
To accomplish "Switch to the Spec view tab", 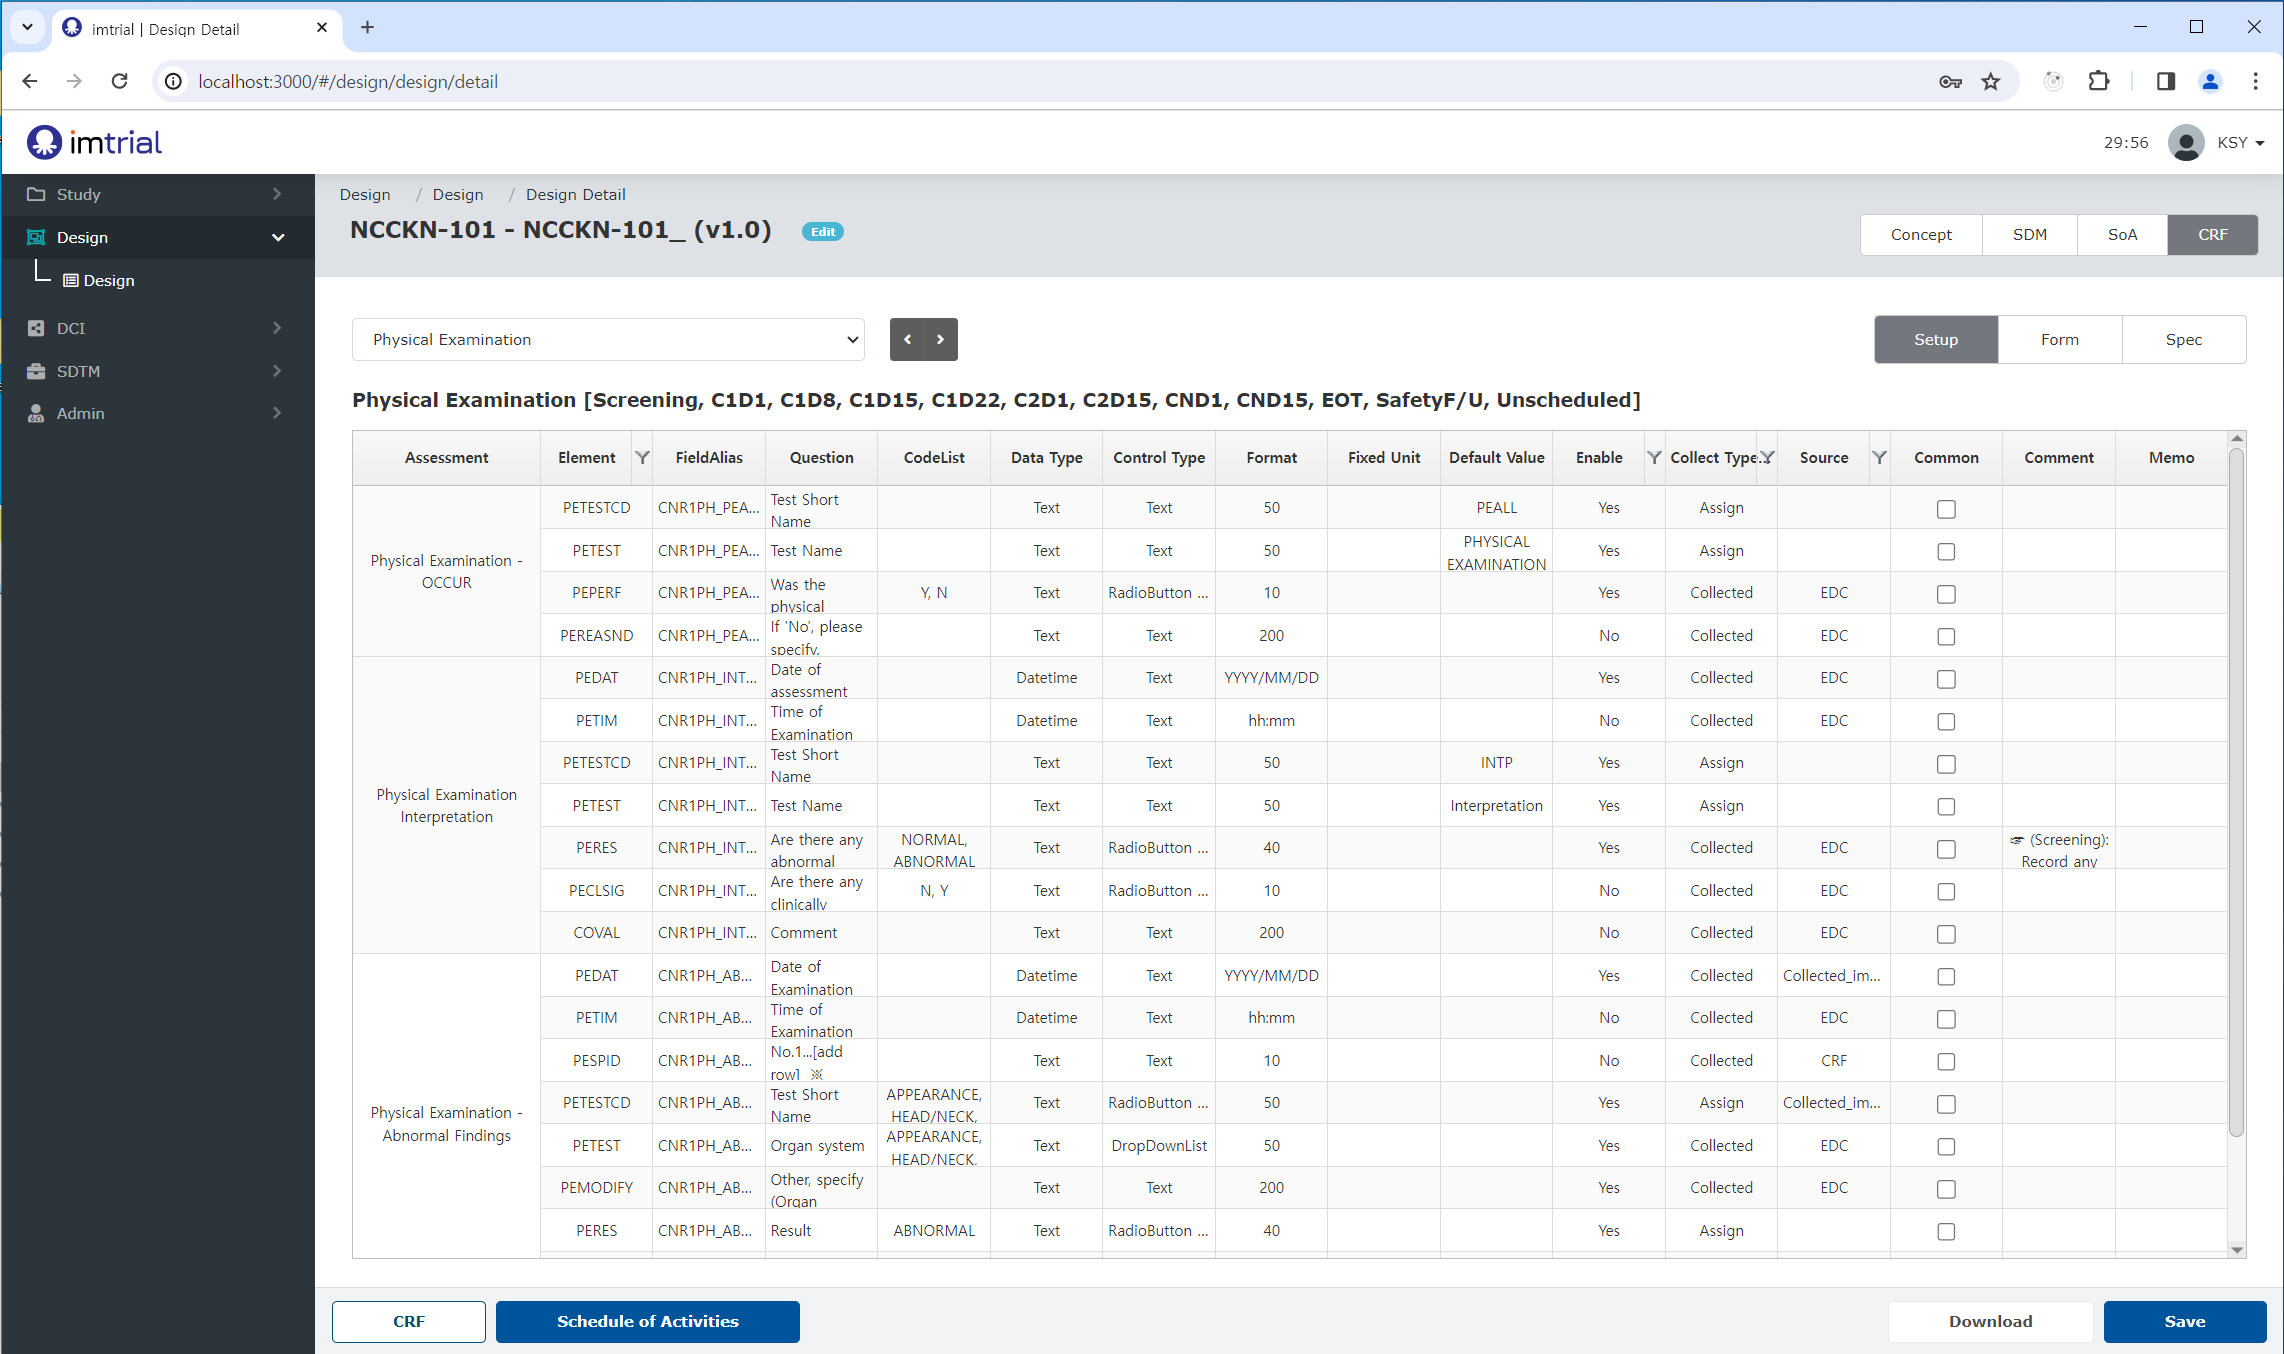I will (2184, 339).
